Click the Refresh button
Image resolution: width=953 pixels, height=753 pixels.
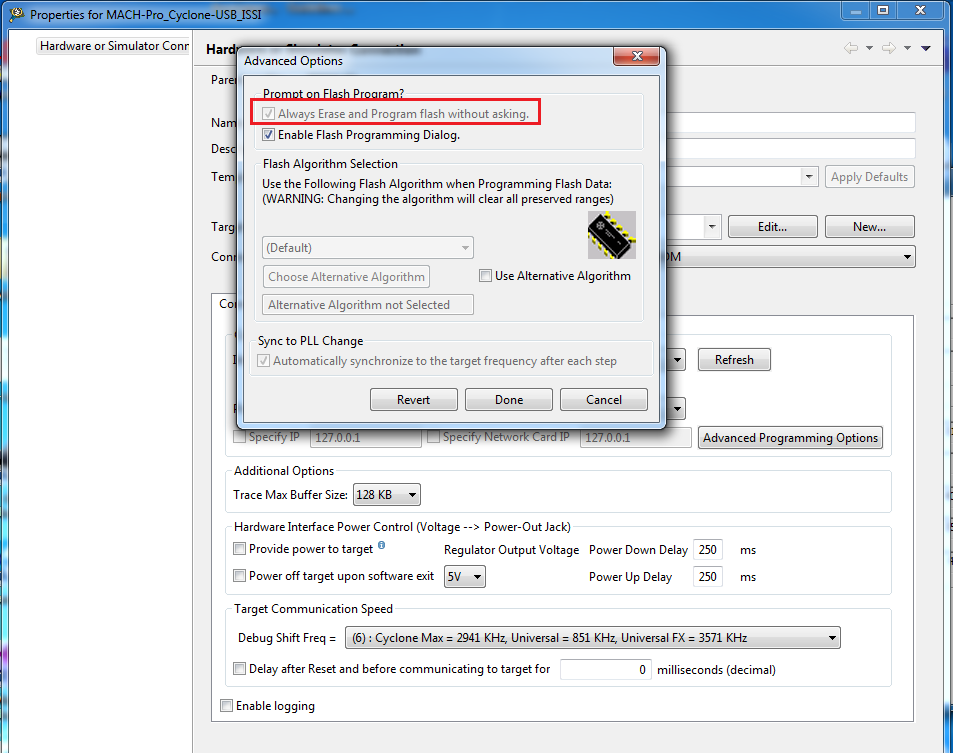click(733, 359)
